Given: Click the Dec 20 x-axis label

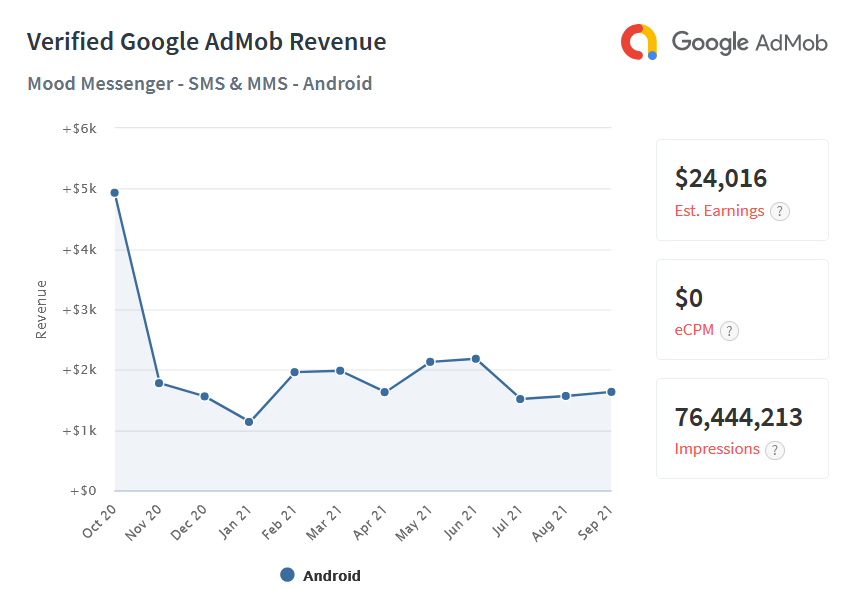Looking at the screenshot, I should coord(188,523).
